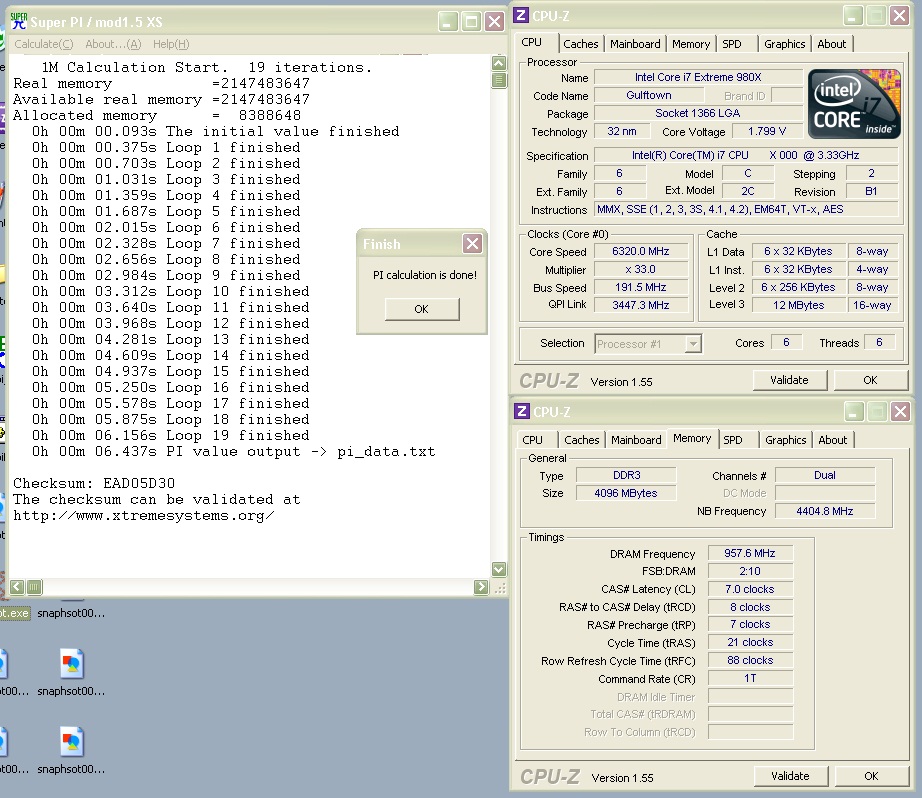
Task: Click Validate in the upper CPU-Z window
Action: click(x=789, y=380)
